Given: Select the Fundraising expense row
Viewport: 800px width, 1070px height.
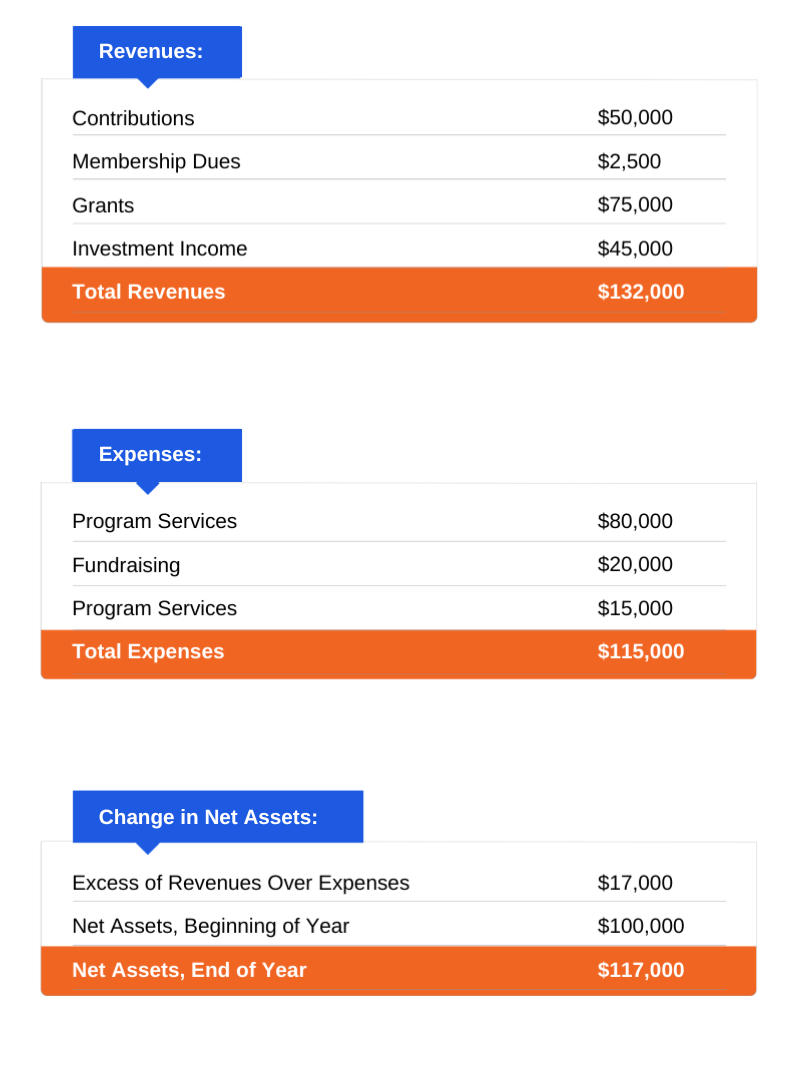Looking at the screenshot, I should pos(399,565).
